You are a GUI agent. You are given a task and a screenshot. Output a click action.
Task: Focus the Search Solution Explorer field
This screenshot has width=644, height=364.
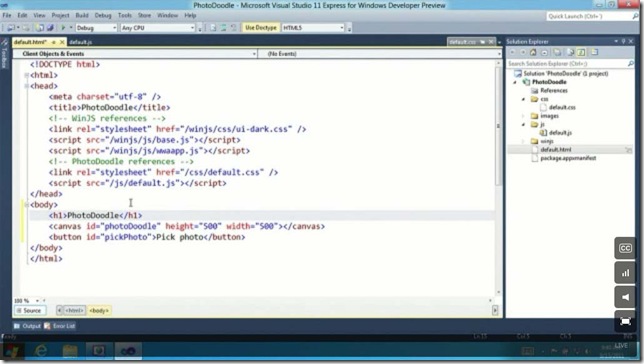pos(567,64)
